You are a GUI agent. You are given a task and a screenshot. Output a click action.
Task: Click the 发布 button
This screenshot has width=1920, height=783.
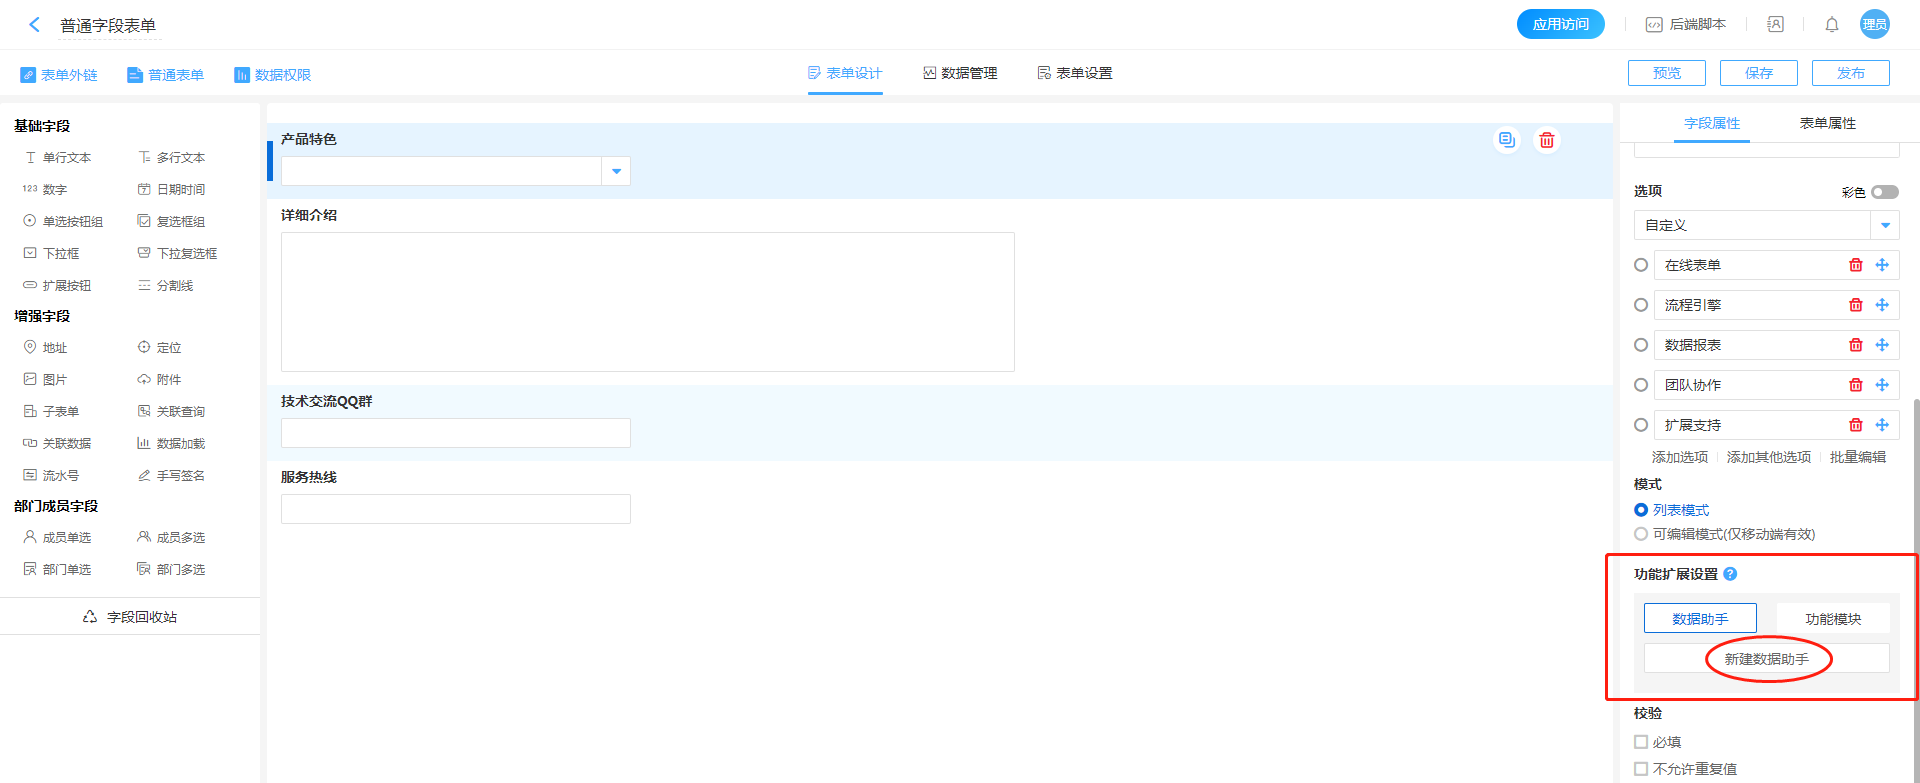pyautogui.click(x=1850, y=73)
